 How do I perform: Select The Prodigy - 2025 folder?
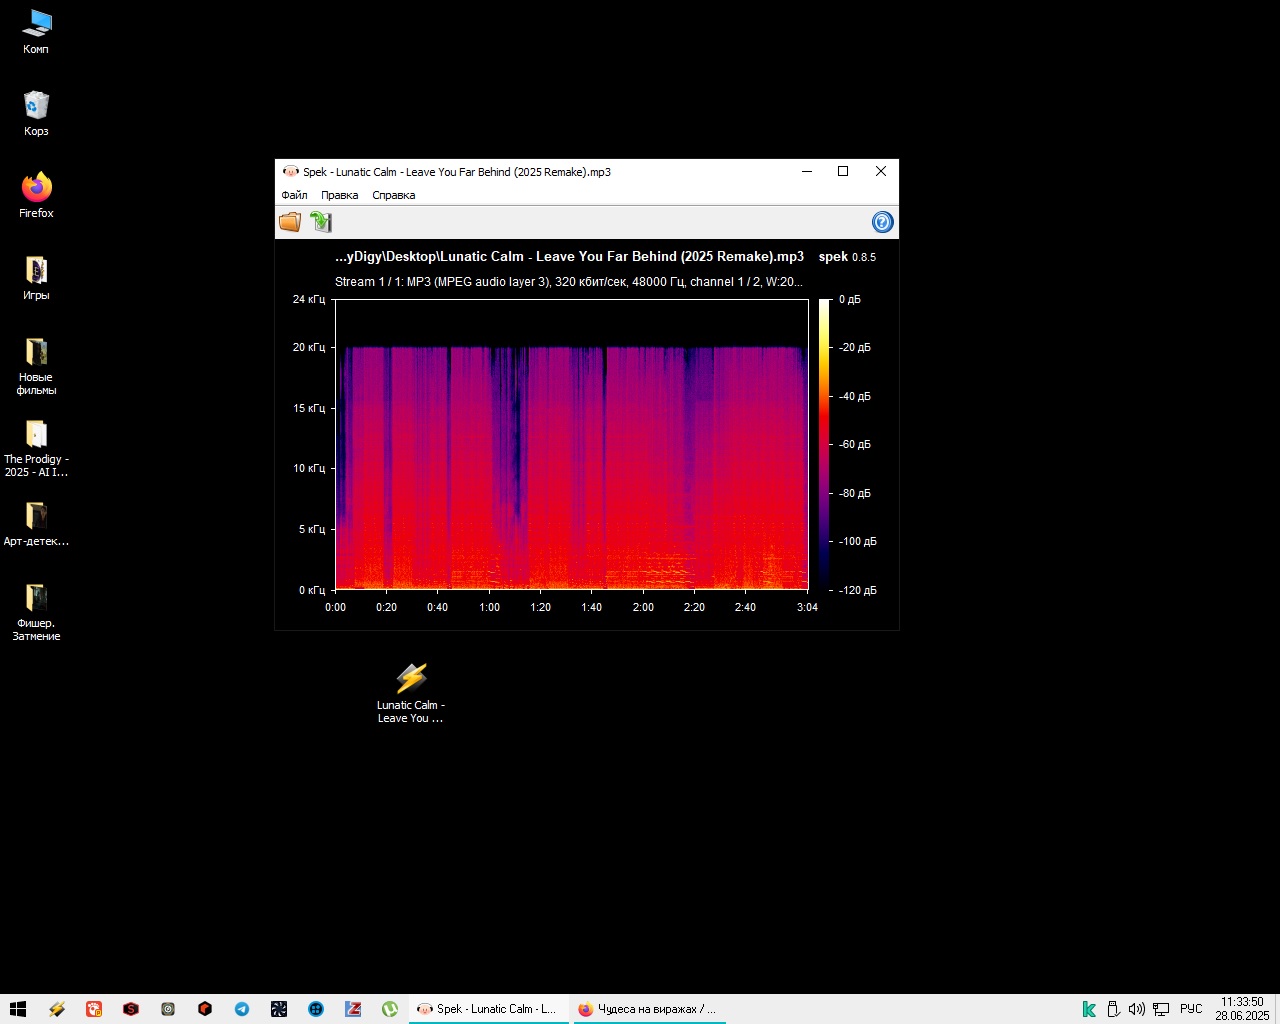coord(36,447)
